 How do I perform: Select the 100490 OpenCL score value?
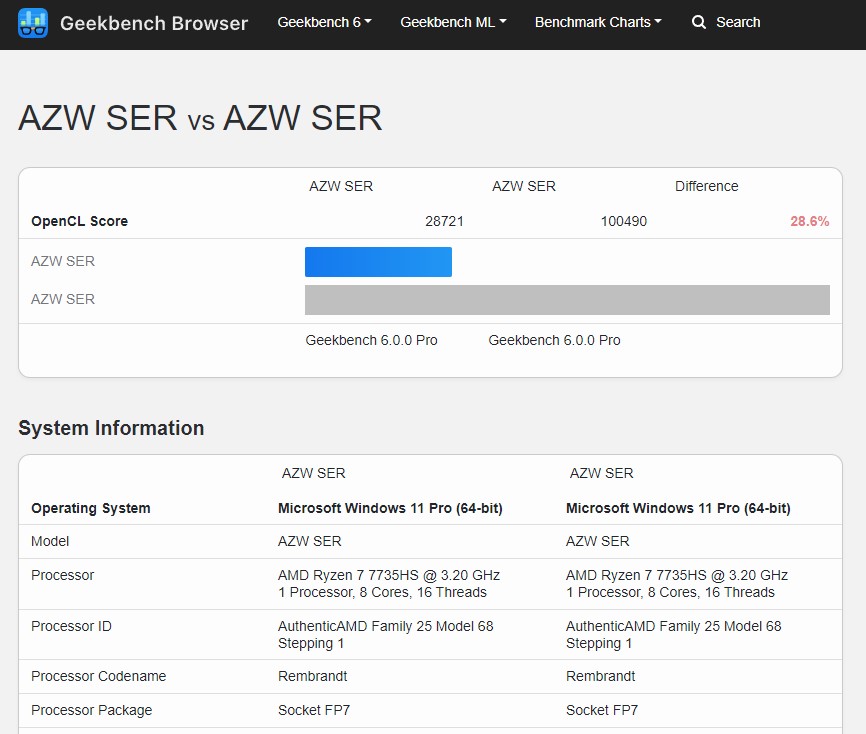coord(623,221)
